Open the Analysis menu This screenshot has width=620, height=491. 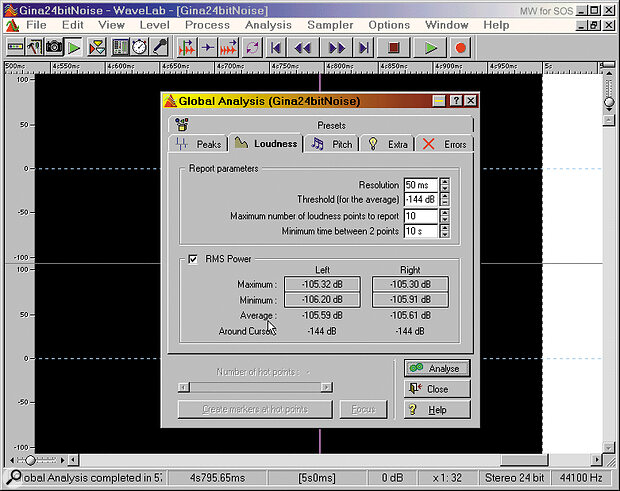[x=268, y=25]
